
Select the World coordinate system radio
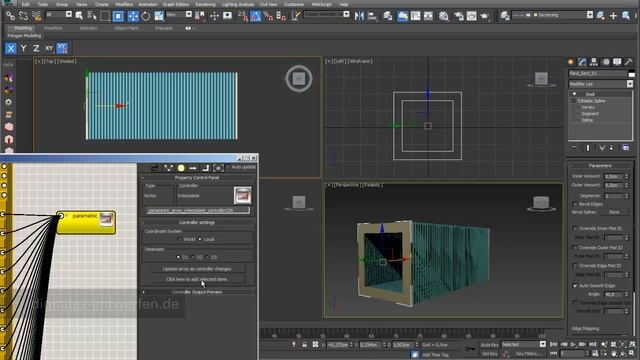[x=180, y=239]
